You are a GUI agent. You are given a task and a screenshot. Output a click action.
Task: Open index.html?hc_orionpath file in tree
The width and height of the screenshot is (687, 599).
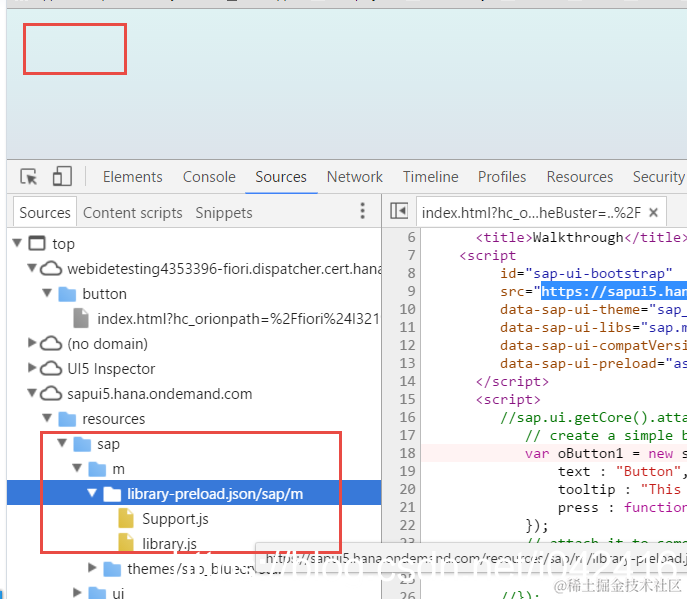[238, 319]
